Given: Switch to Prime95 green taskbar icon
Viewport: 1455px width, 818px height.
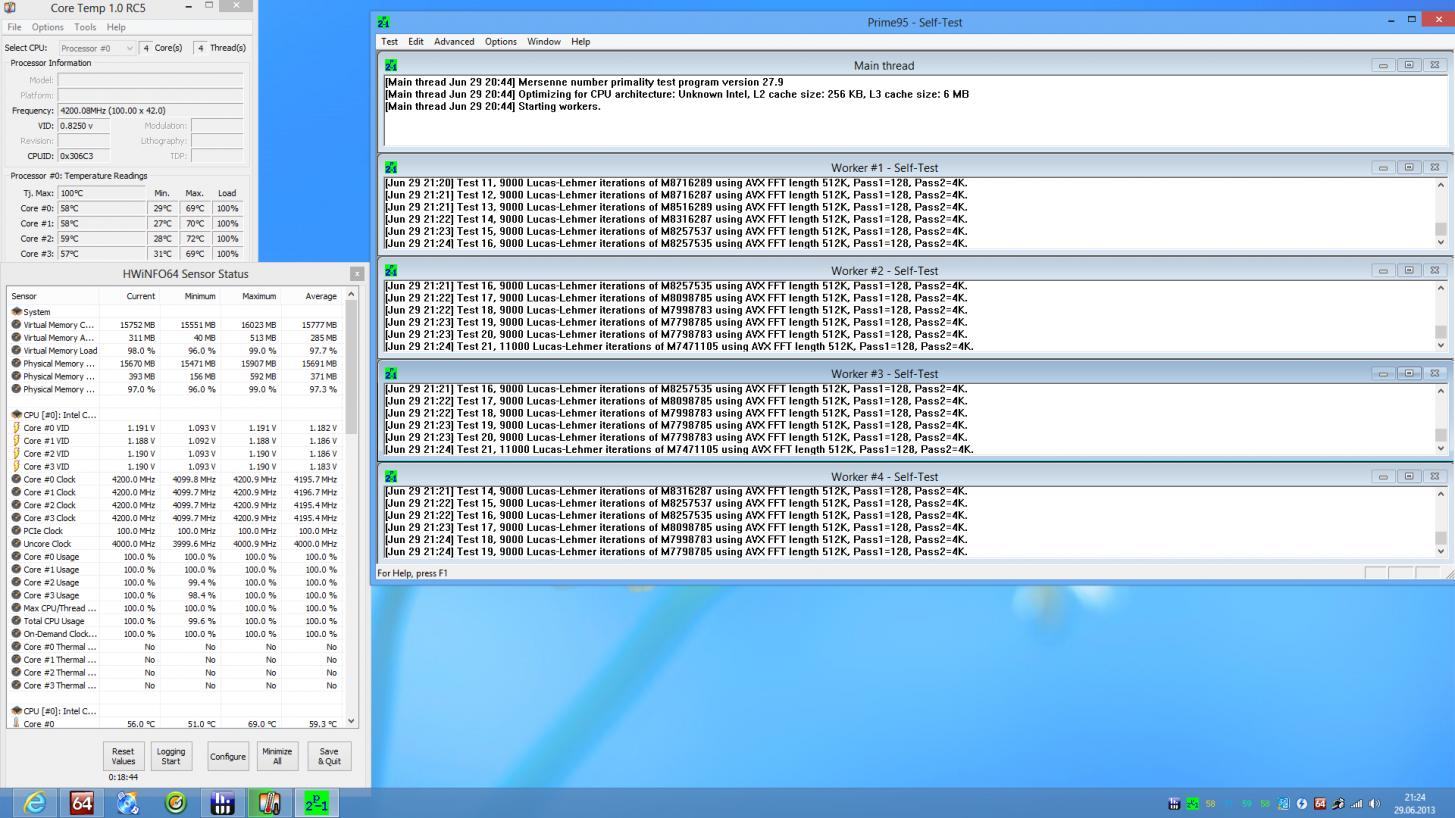Looking at the screenshot, I should coord(316,803).
